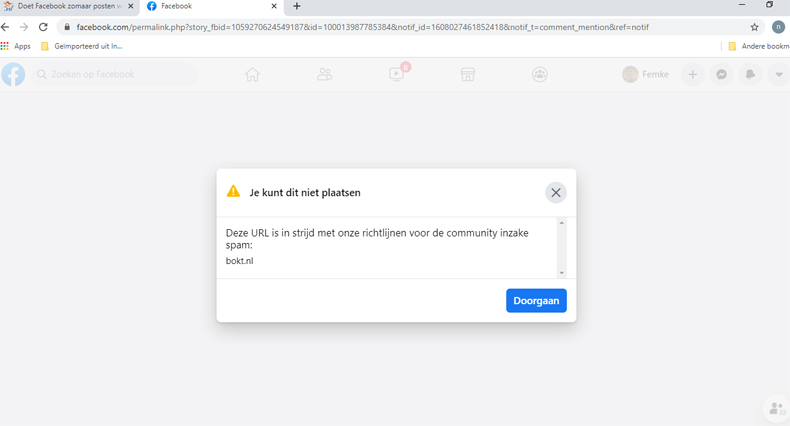The image size is (790, 426).
Task: Expand the account dropdown arrow
Action: coord(778,75)
